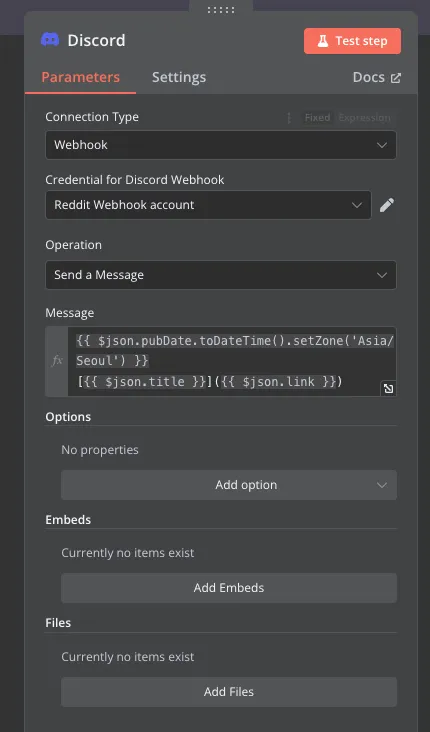Click the Add Files button

(229, 692)
